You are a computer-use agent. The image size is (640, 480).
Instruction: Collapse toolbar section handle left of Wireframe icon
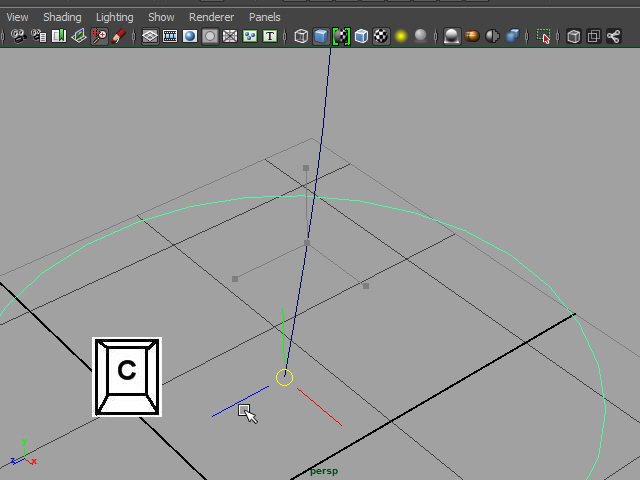(x=285, y=36)
